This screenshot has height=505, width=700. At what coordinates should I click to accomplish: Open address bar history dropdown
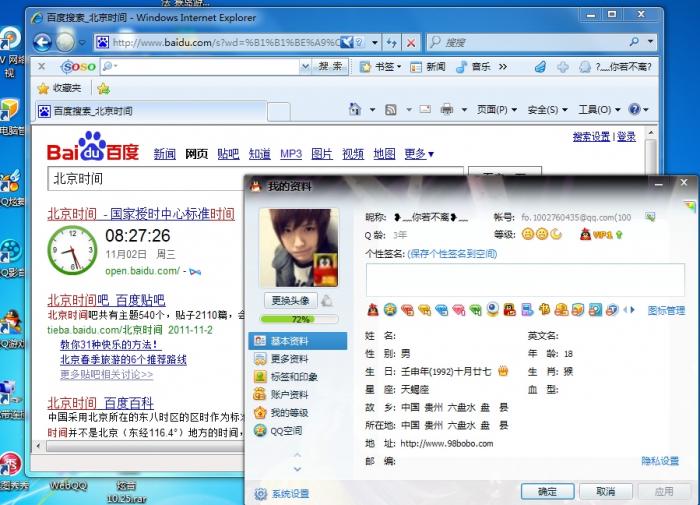point(375,42)
